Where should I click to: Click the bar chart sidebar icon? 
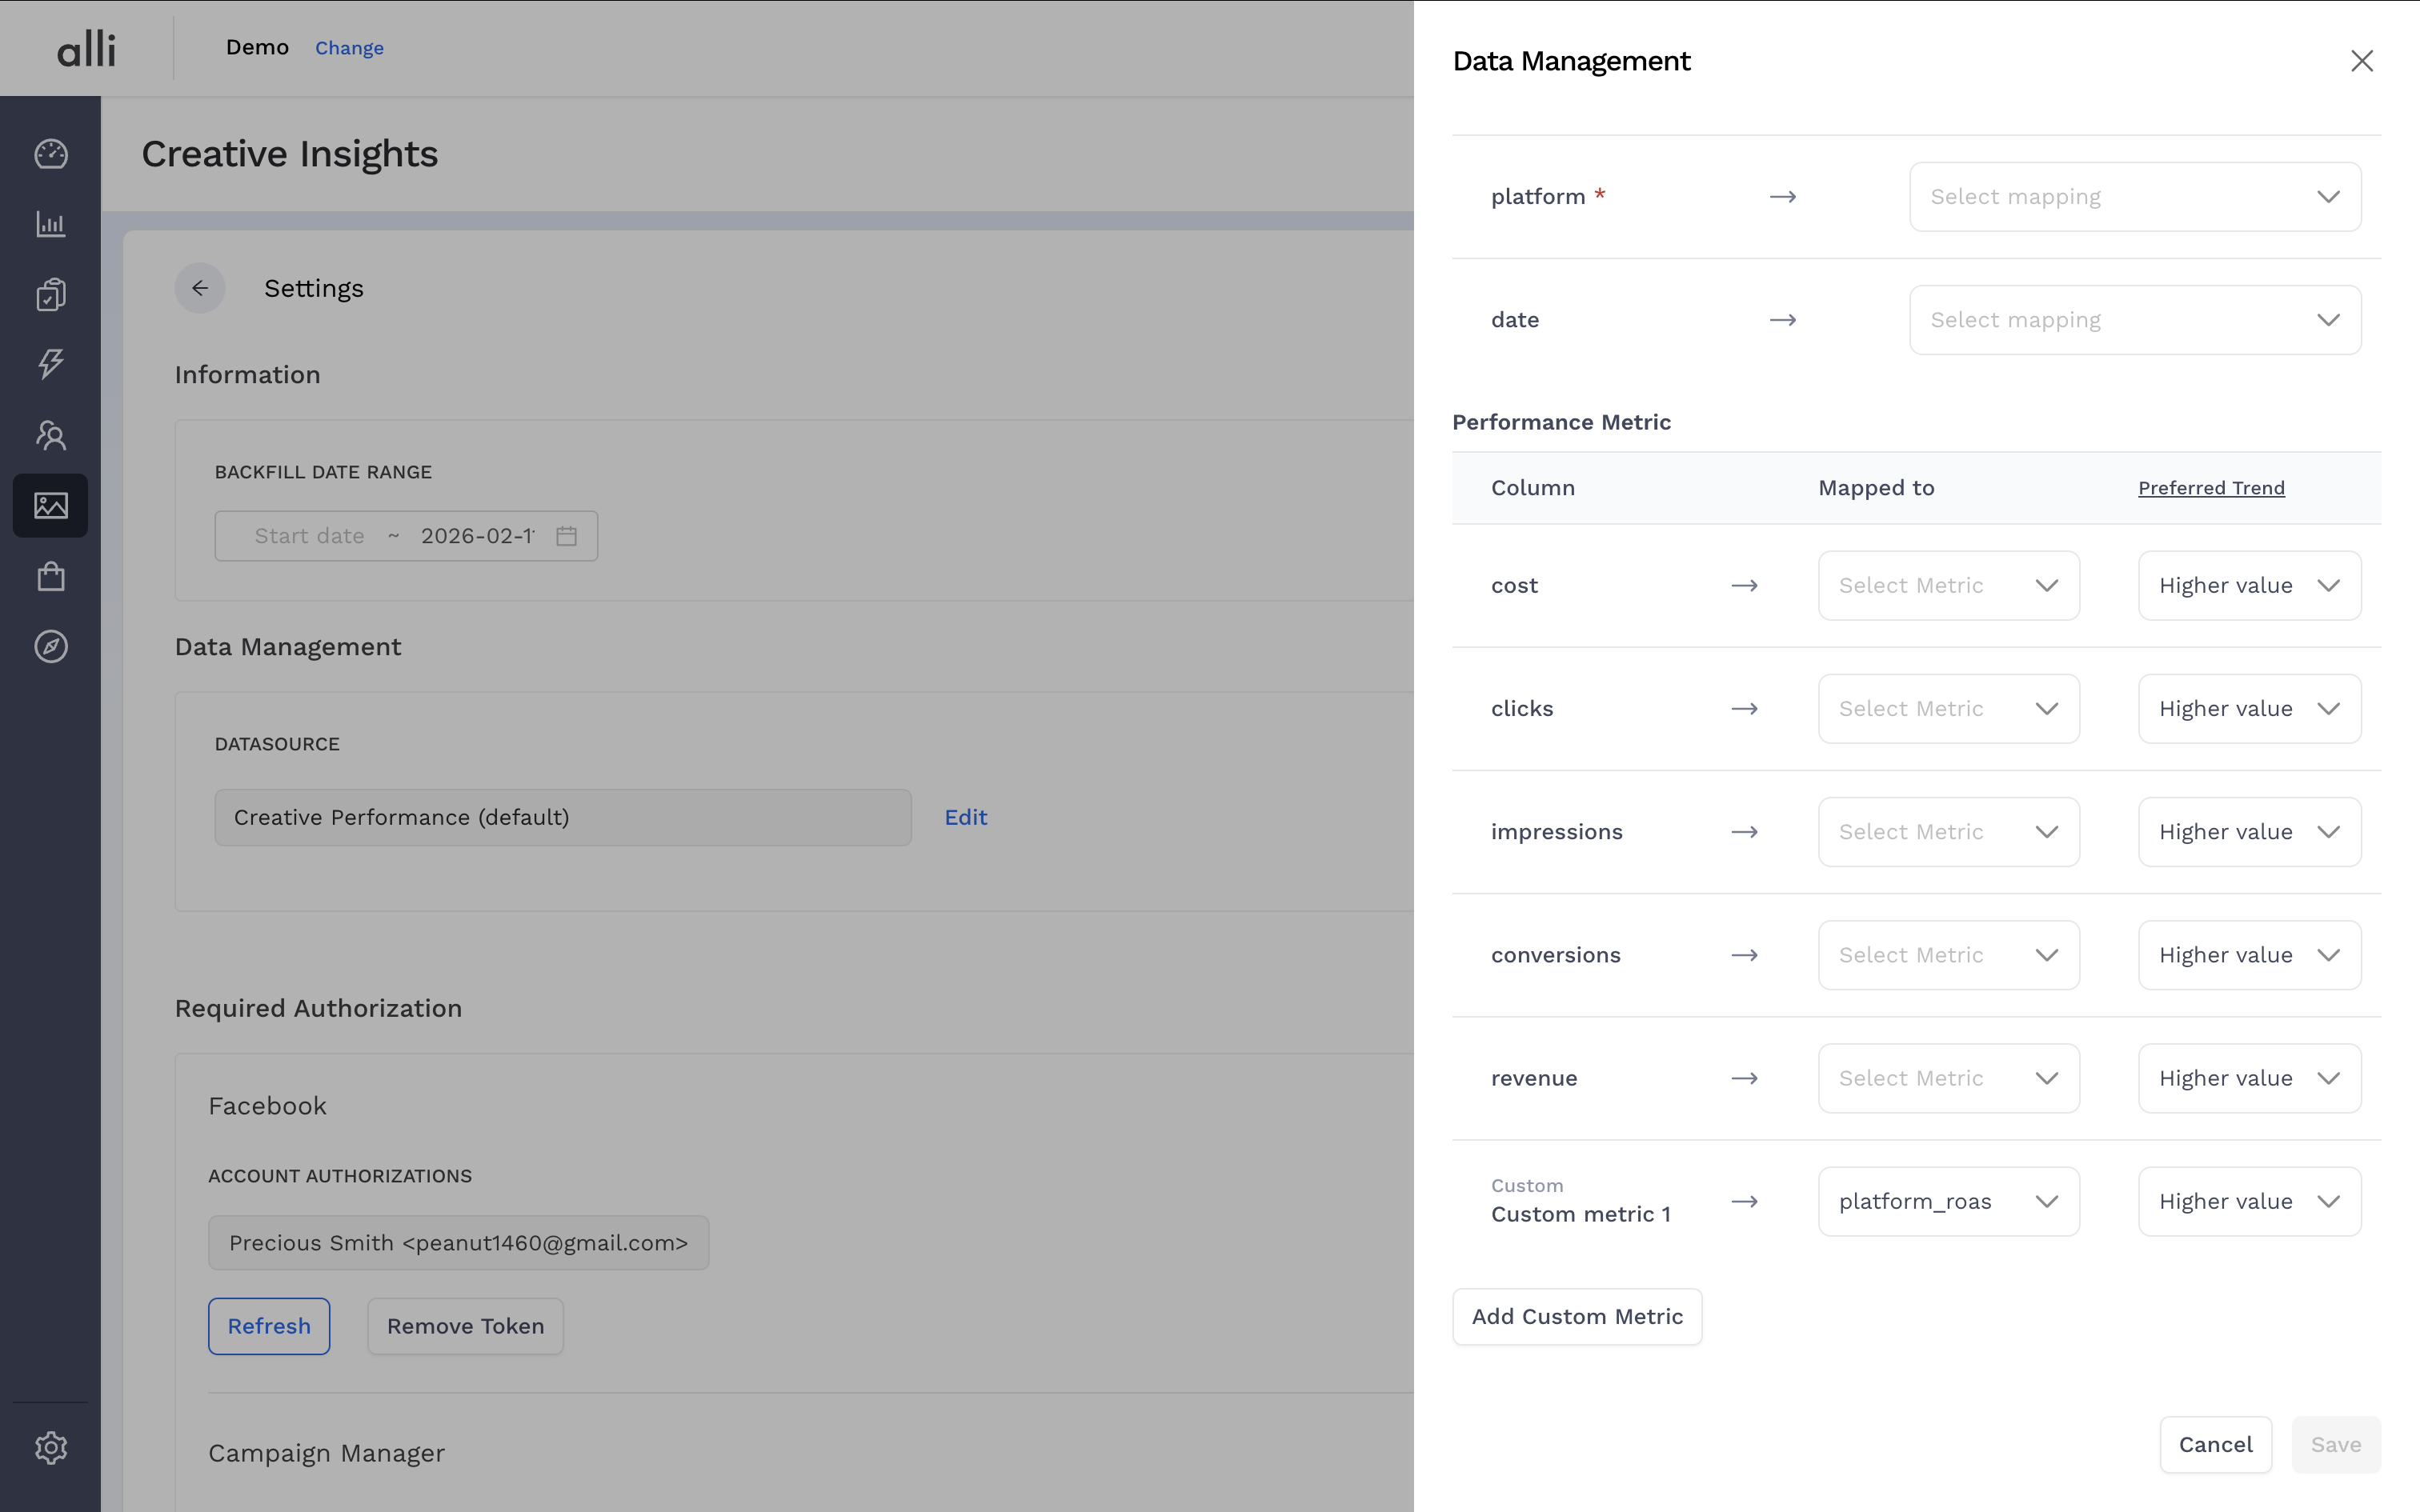click(51, 224)
